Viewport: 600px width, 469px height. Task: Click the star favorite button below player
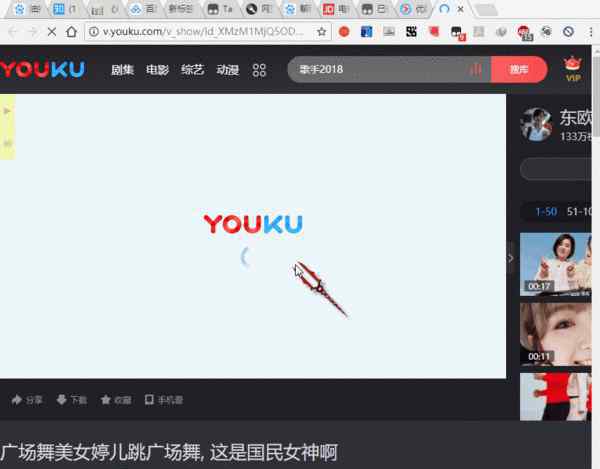[x=116, y=400]
